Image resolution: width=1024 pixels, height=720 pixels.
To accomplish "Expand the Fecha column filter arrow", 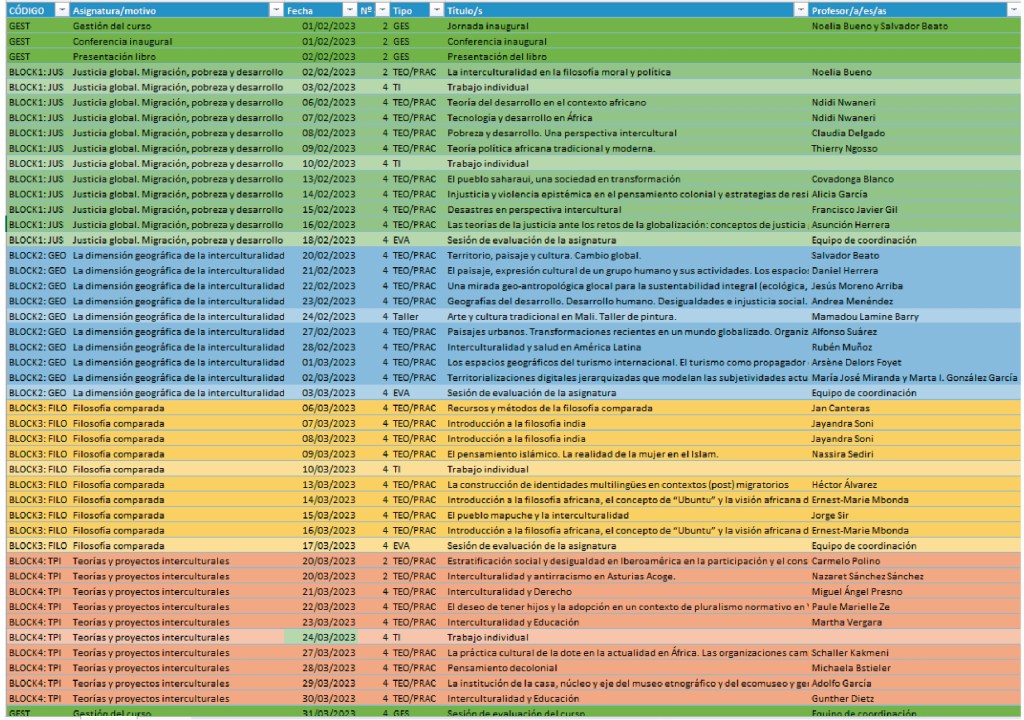I will (349, 9).
